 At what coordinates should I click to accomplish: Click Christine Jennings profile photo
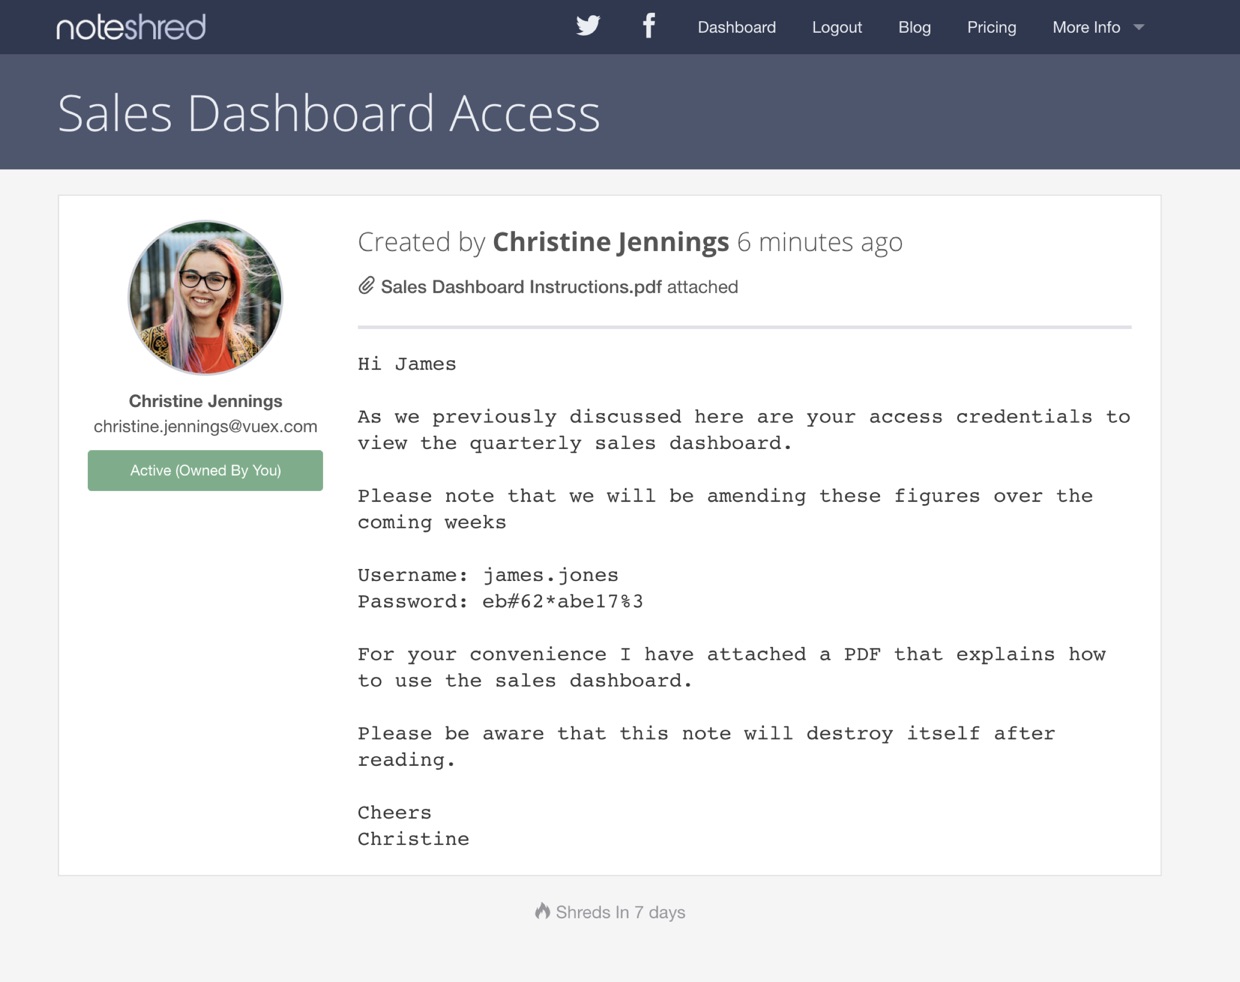(205, 298)
